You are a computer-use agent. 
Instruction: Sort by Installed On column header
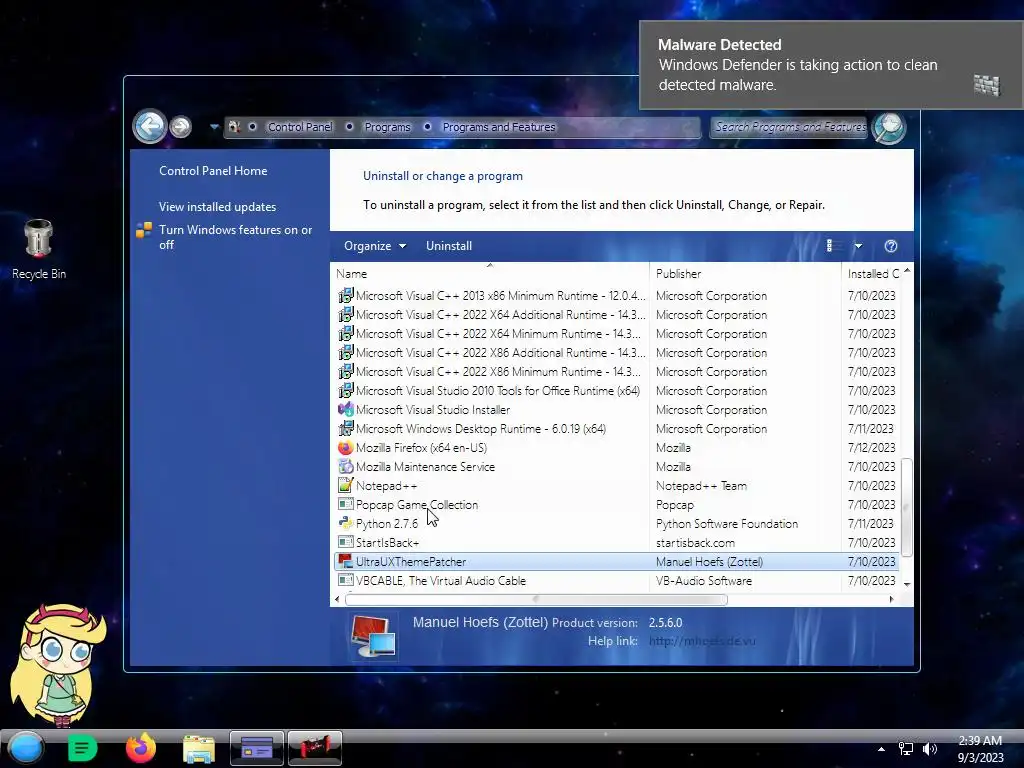click(872, 274)
